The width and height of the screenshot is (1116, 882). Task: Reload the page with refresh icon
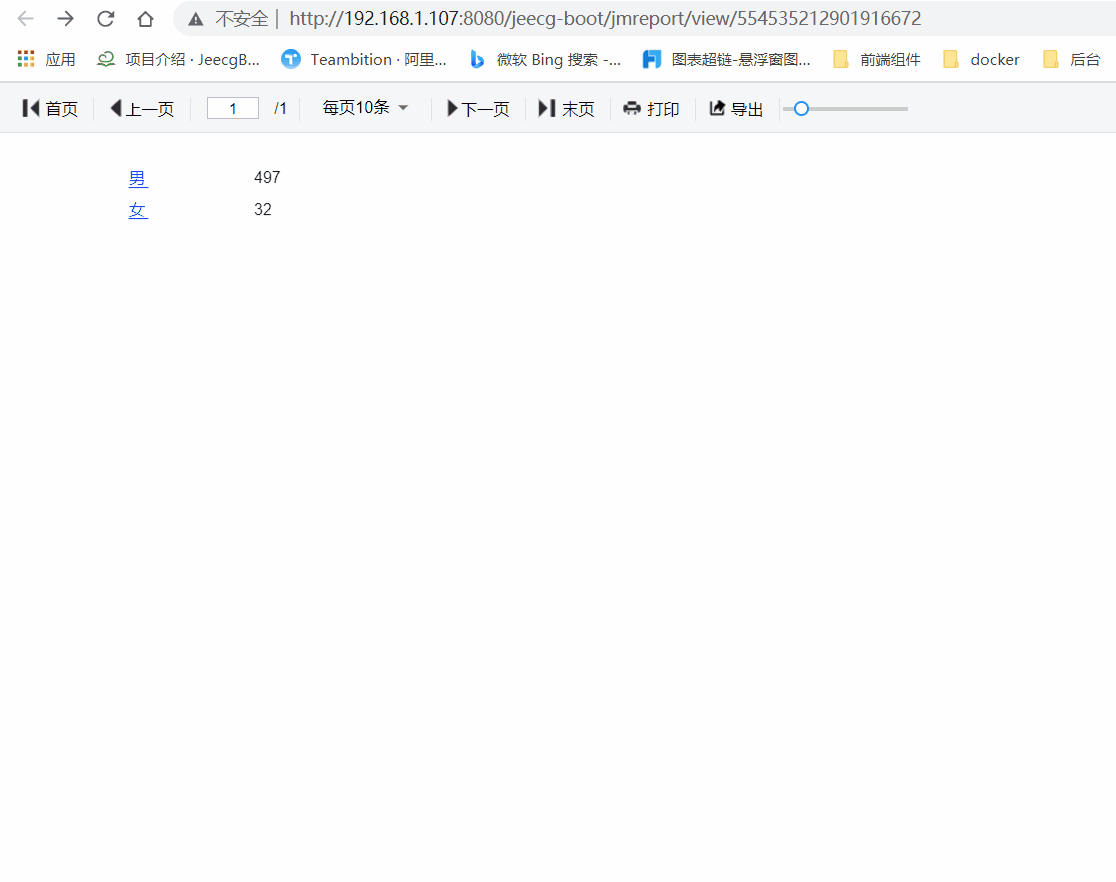tap(105, 19)
